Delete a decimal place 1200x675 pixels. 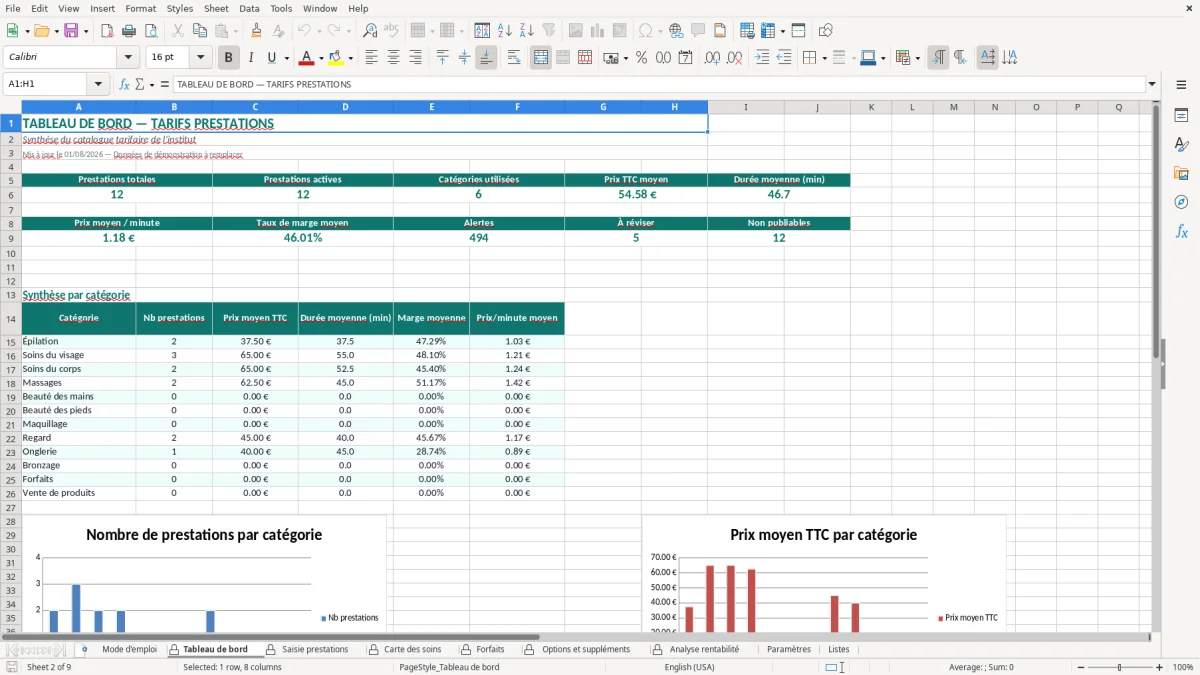[x=733, y=58]
